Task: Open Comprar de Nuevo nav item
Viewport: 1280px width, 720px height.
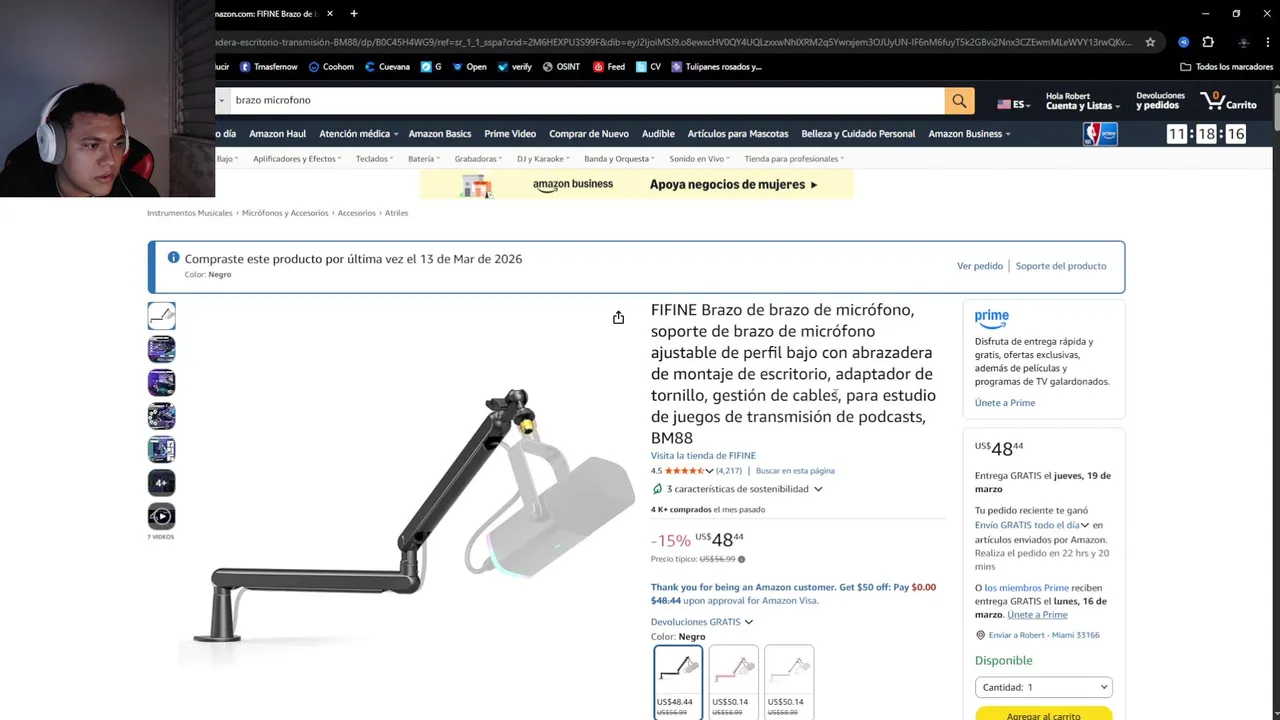Action: click(x=589, y=134)
